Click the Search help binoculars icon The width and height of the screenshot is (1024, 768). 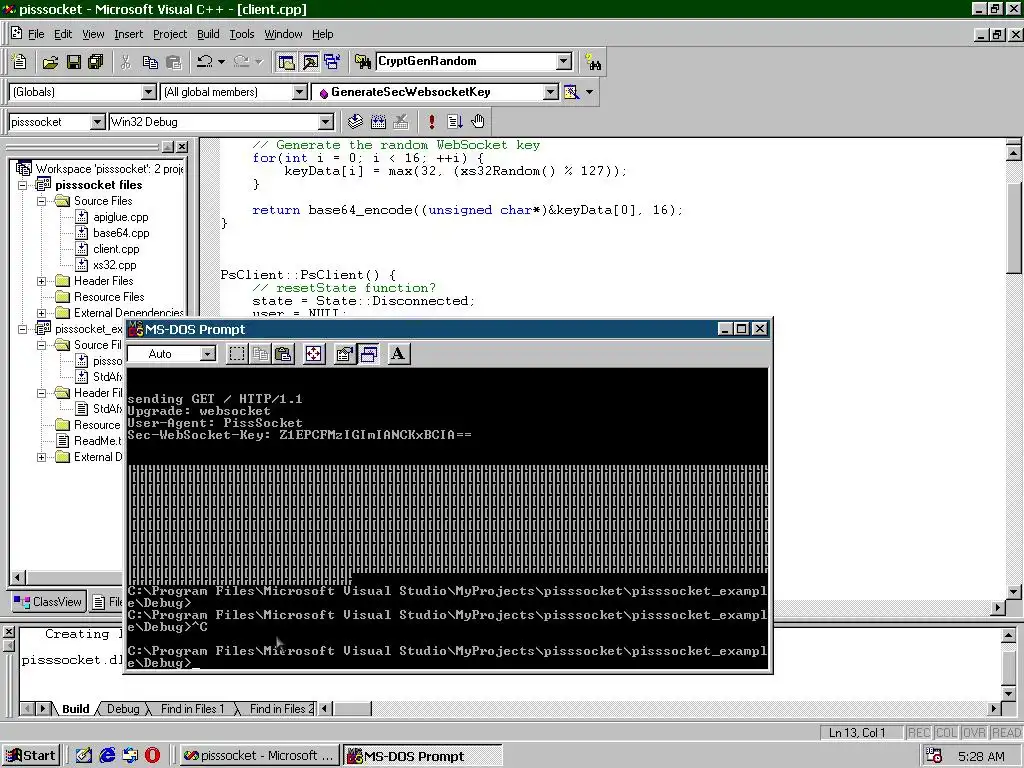593,62
